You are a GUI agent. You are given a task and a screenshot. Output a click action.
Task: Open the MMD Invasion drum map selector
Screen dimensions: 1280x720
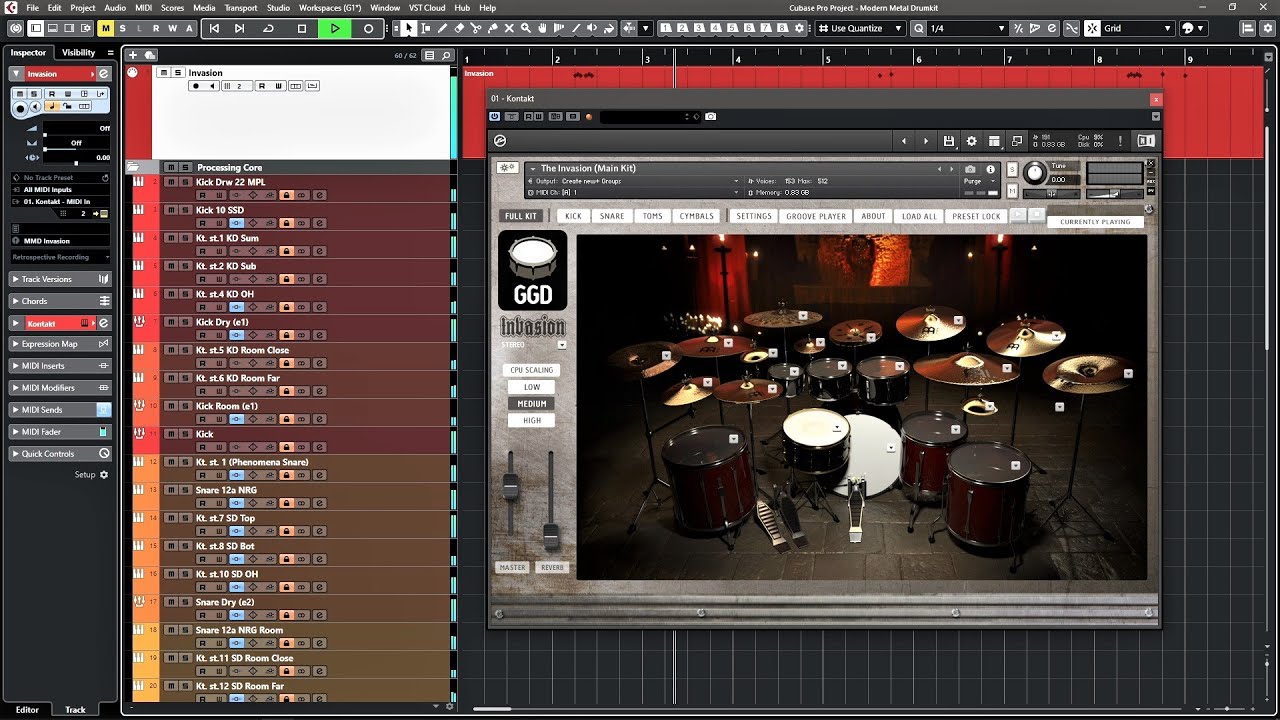pyautogui.click(x=60, y=241)
